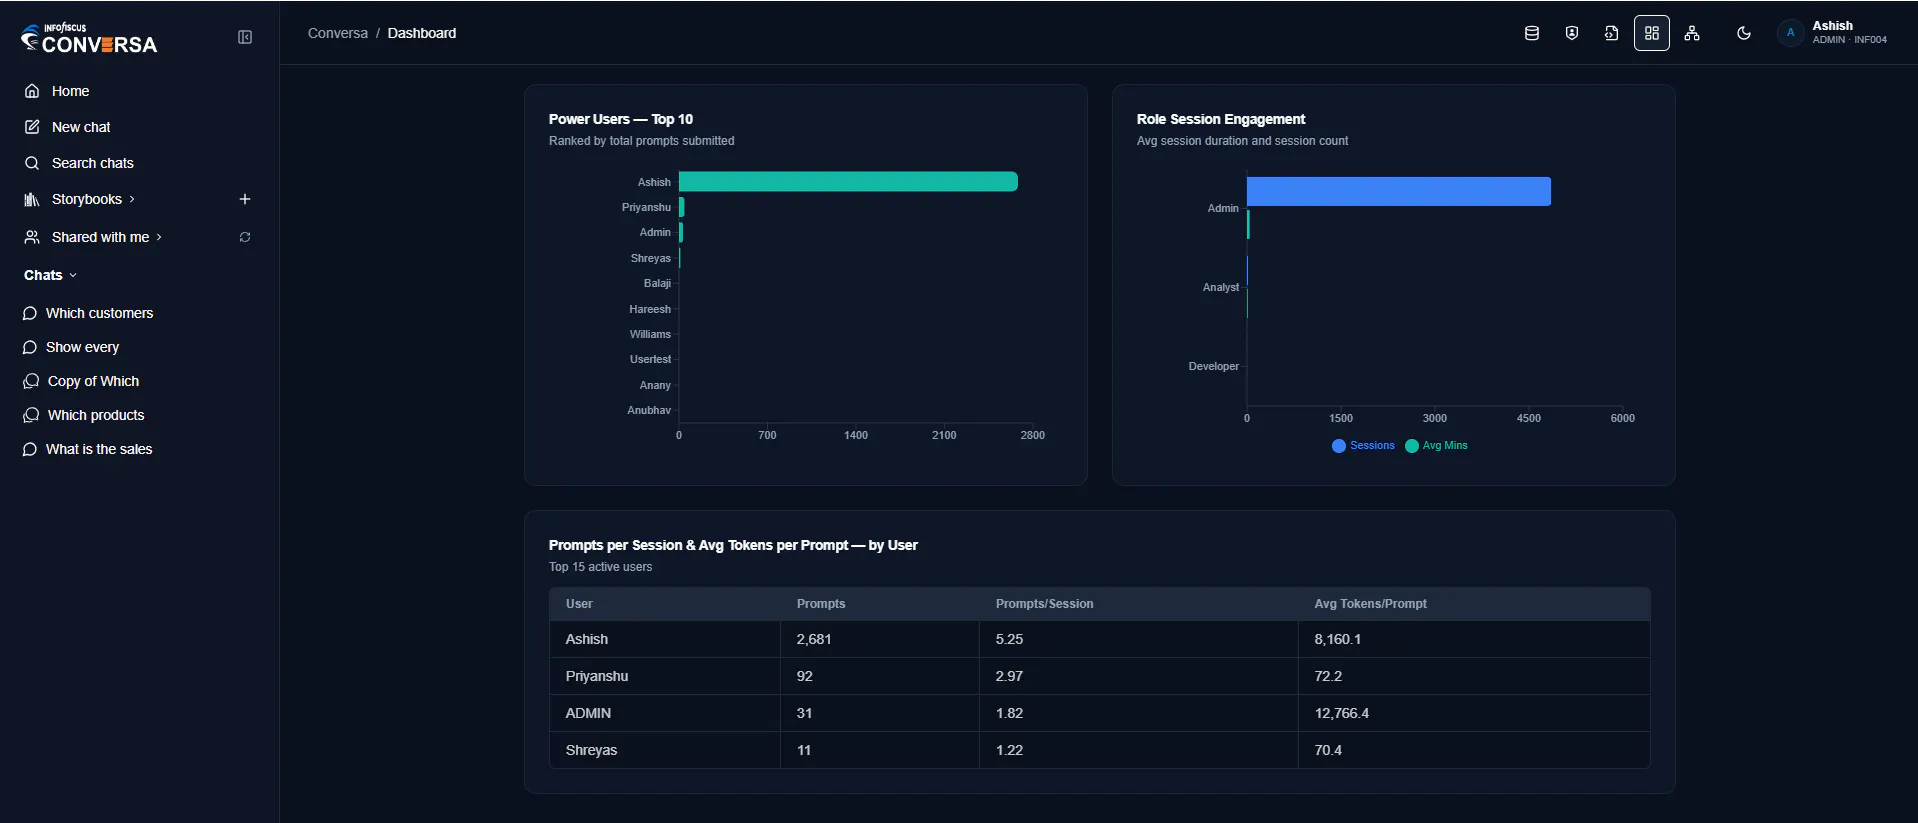Click the 72.2 avg tokens value

[1328, 676]
